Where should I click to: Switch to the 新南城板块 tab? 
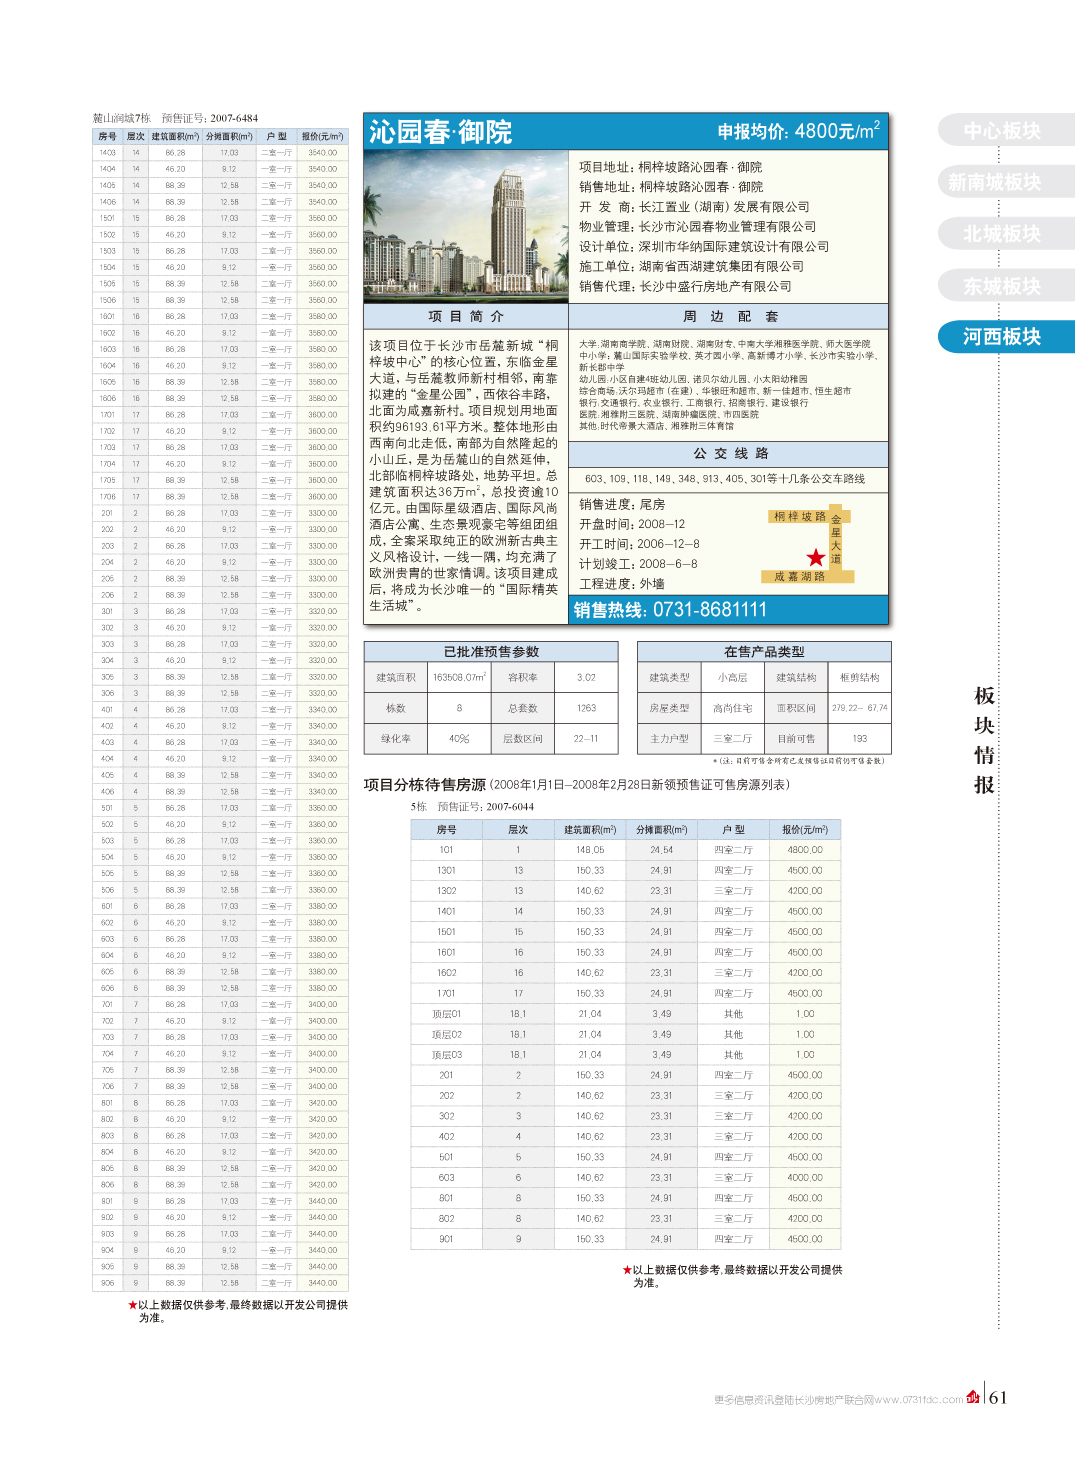(995, 182)
